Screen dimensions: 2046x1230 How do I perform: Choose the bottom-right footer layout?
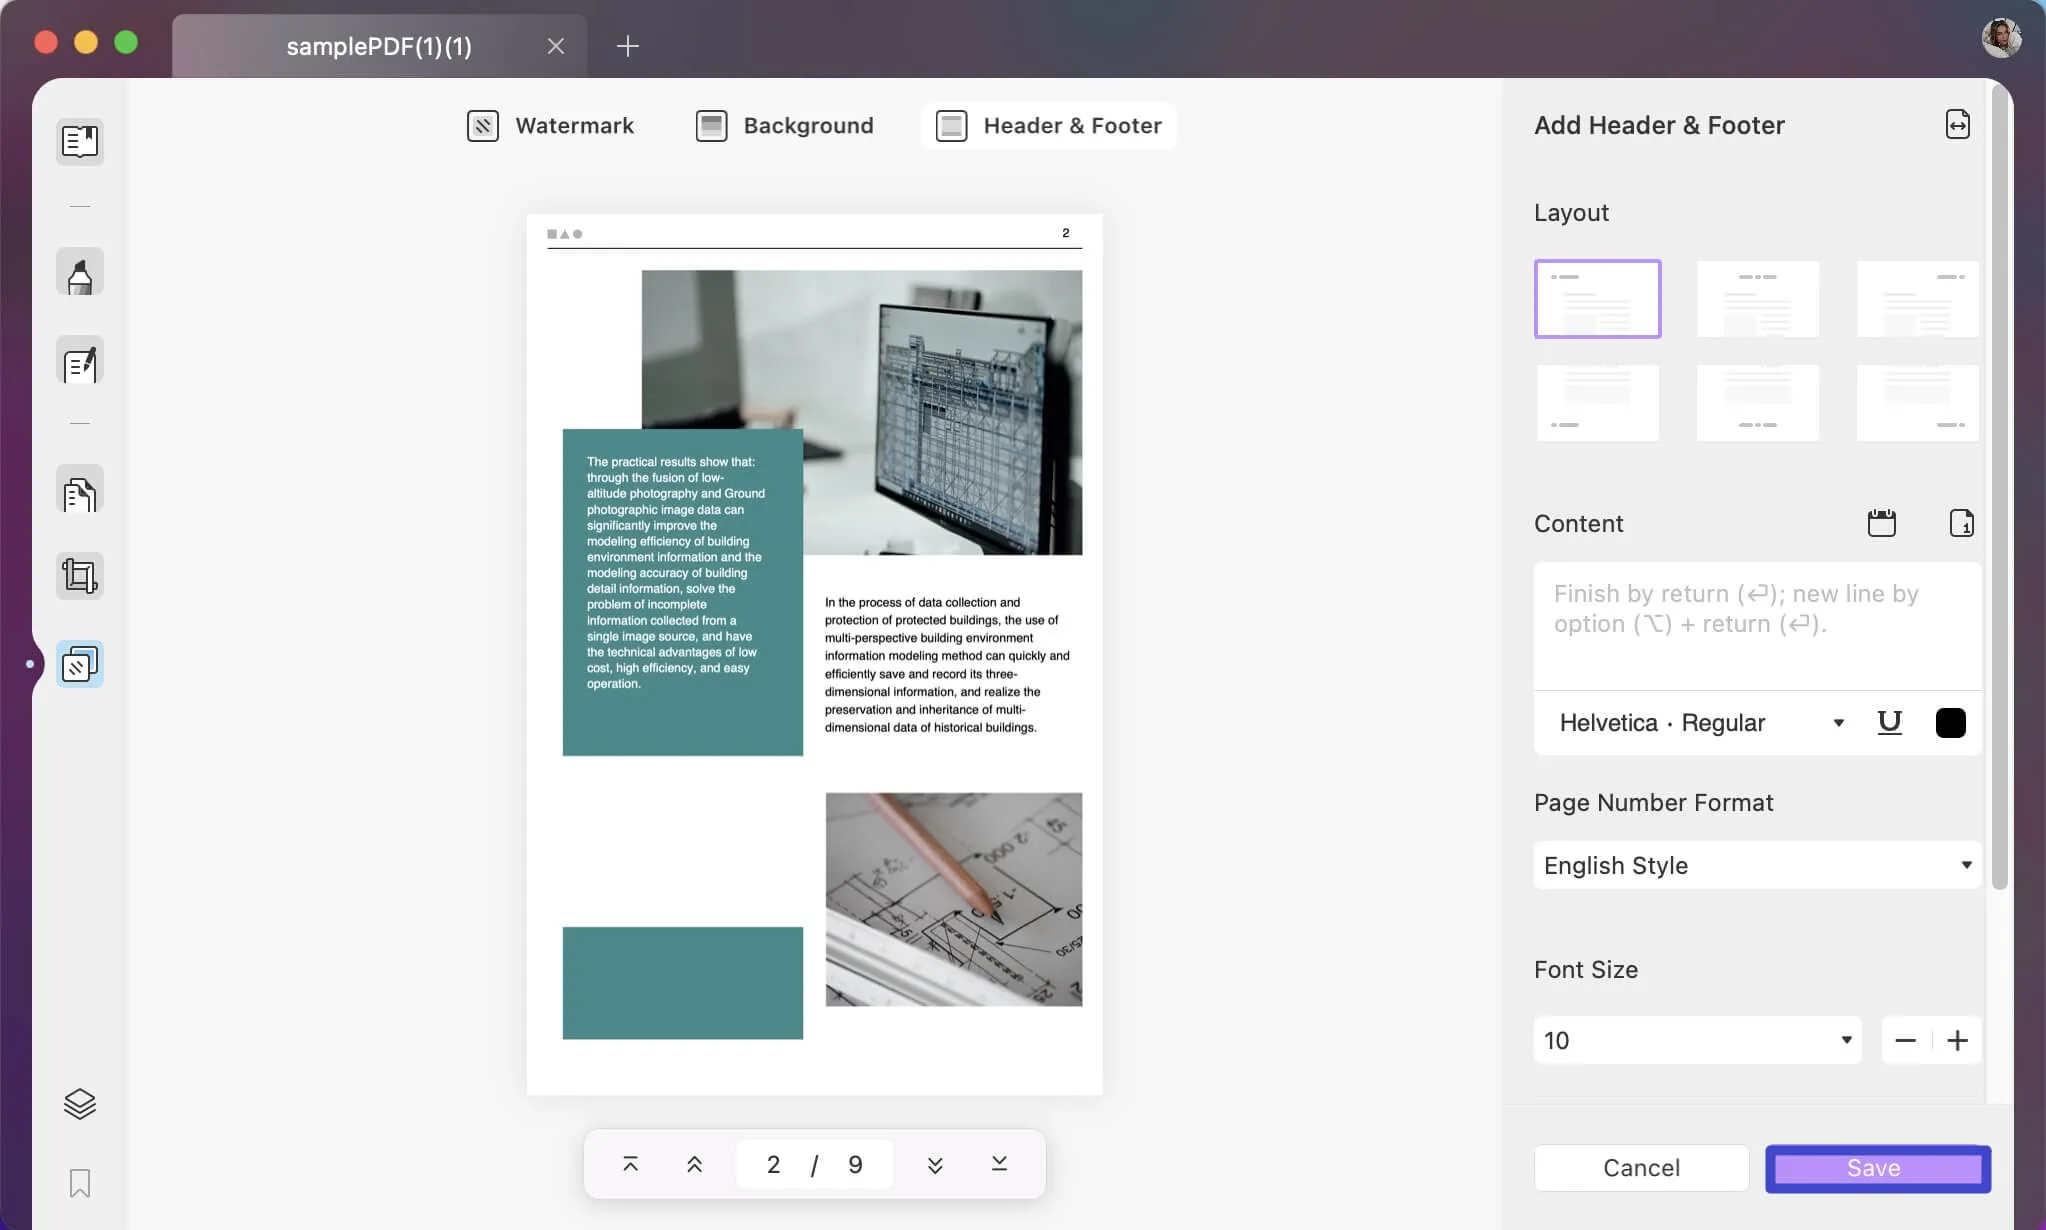1917,403
